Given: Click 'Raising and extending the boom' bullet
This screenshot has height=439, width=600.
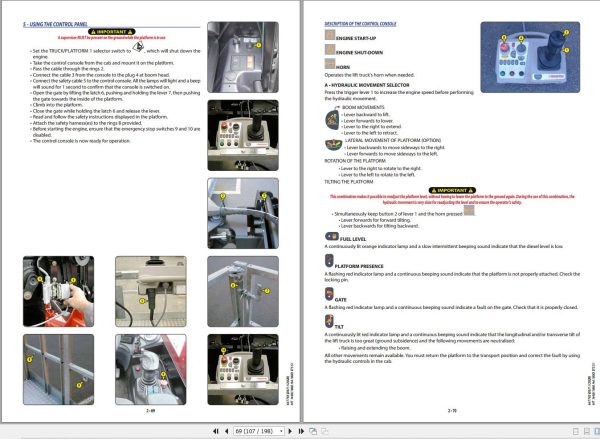Looking at the screenshot, I should [376, 348].
